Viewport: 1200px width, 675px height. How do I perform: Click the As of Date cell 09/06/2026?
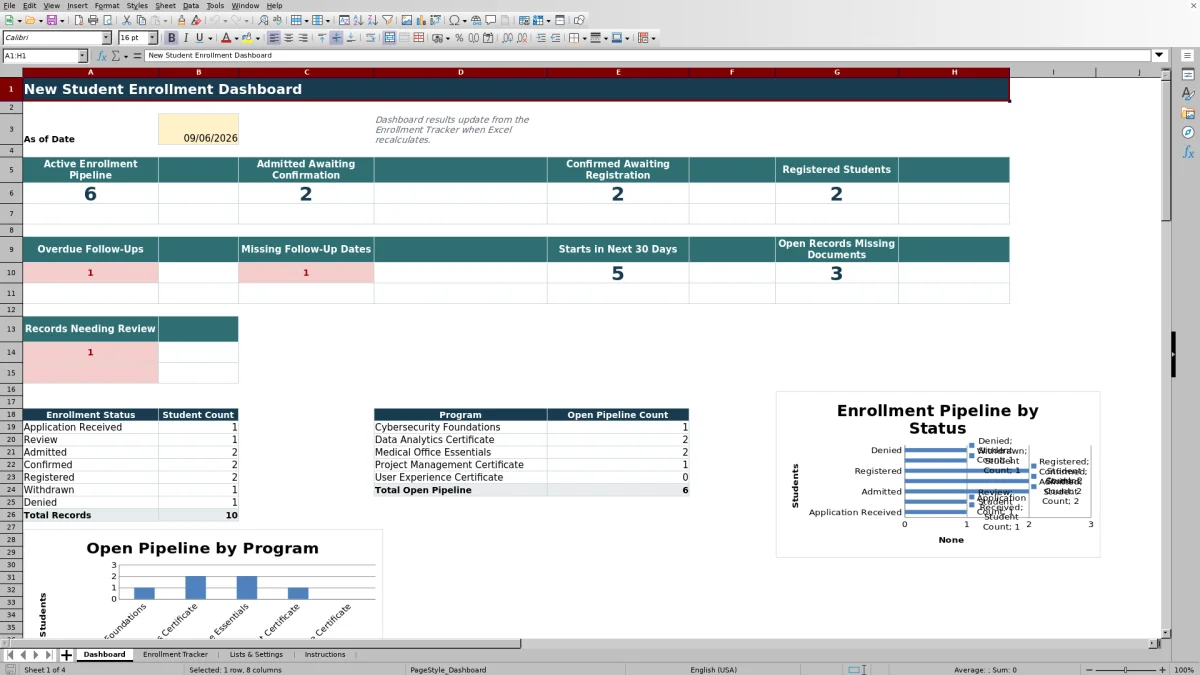pos(198,129)
